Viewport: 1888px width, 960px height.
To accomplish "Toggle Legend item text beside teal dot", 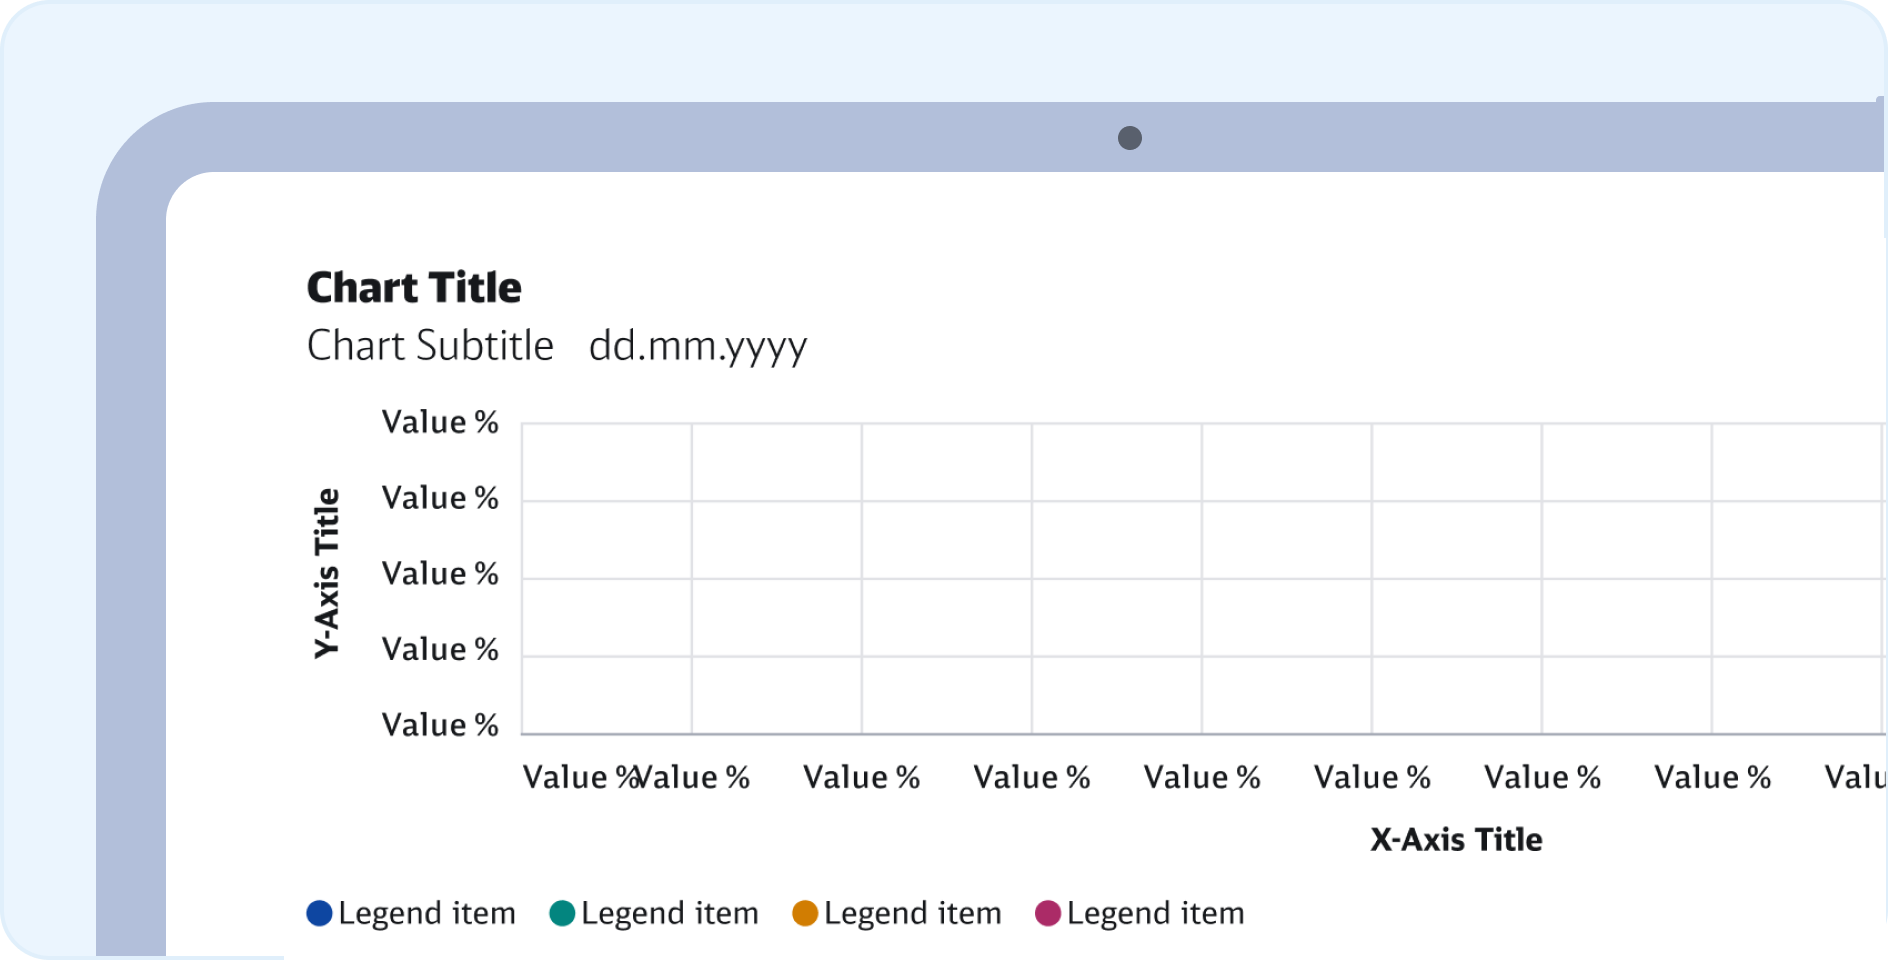I will click(x=670, y=913).
